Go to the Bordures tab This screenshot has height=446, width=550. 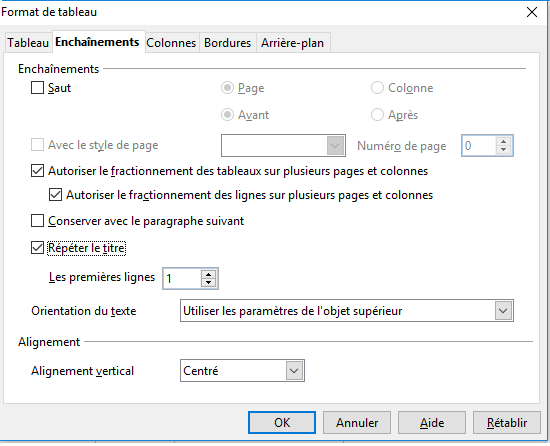coord(227,43)
